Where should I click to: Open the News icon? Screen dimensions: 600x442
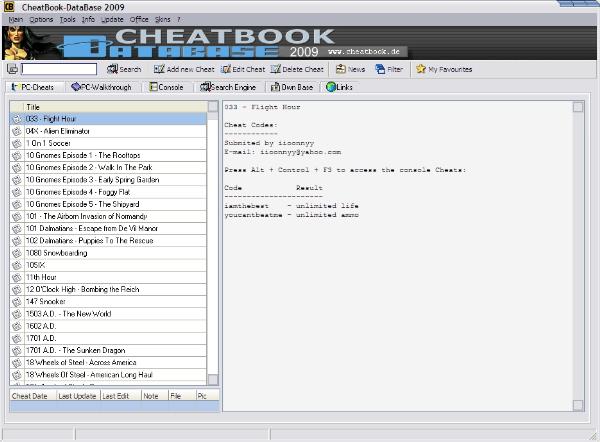pos(341,69)
